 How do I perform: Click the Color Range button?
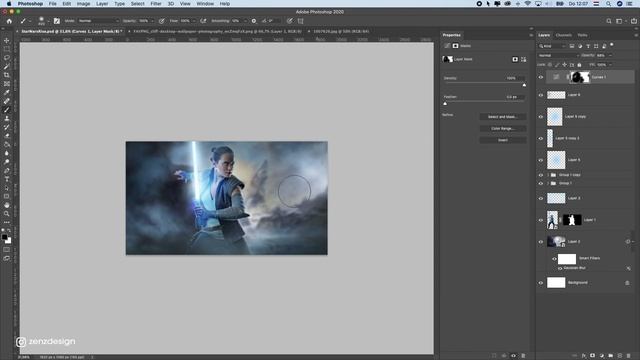(x=502, y=129)
